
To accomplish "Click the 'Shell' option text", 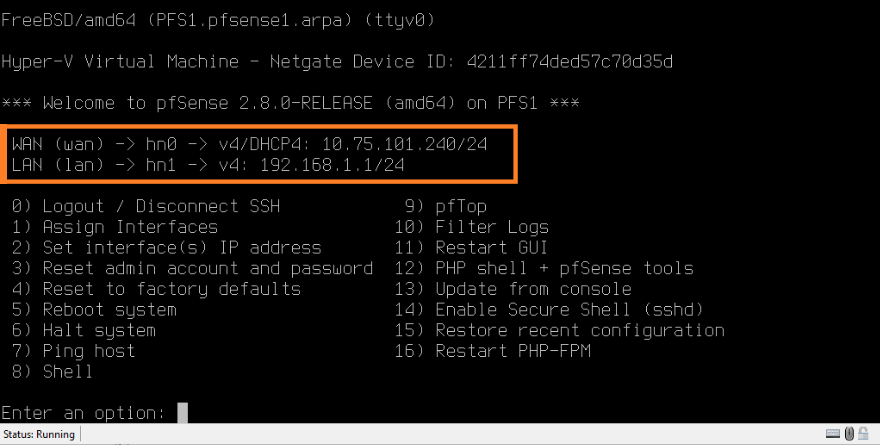I will (67, 371).
